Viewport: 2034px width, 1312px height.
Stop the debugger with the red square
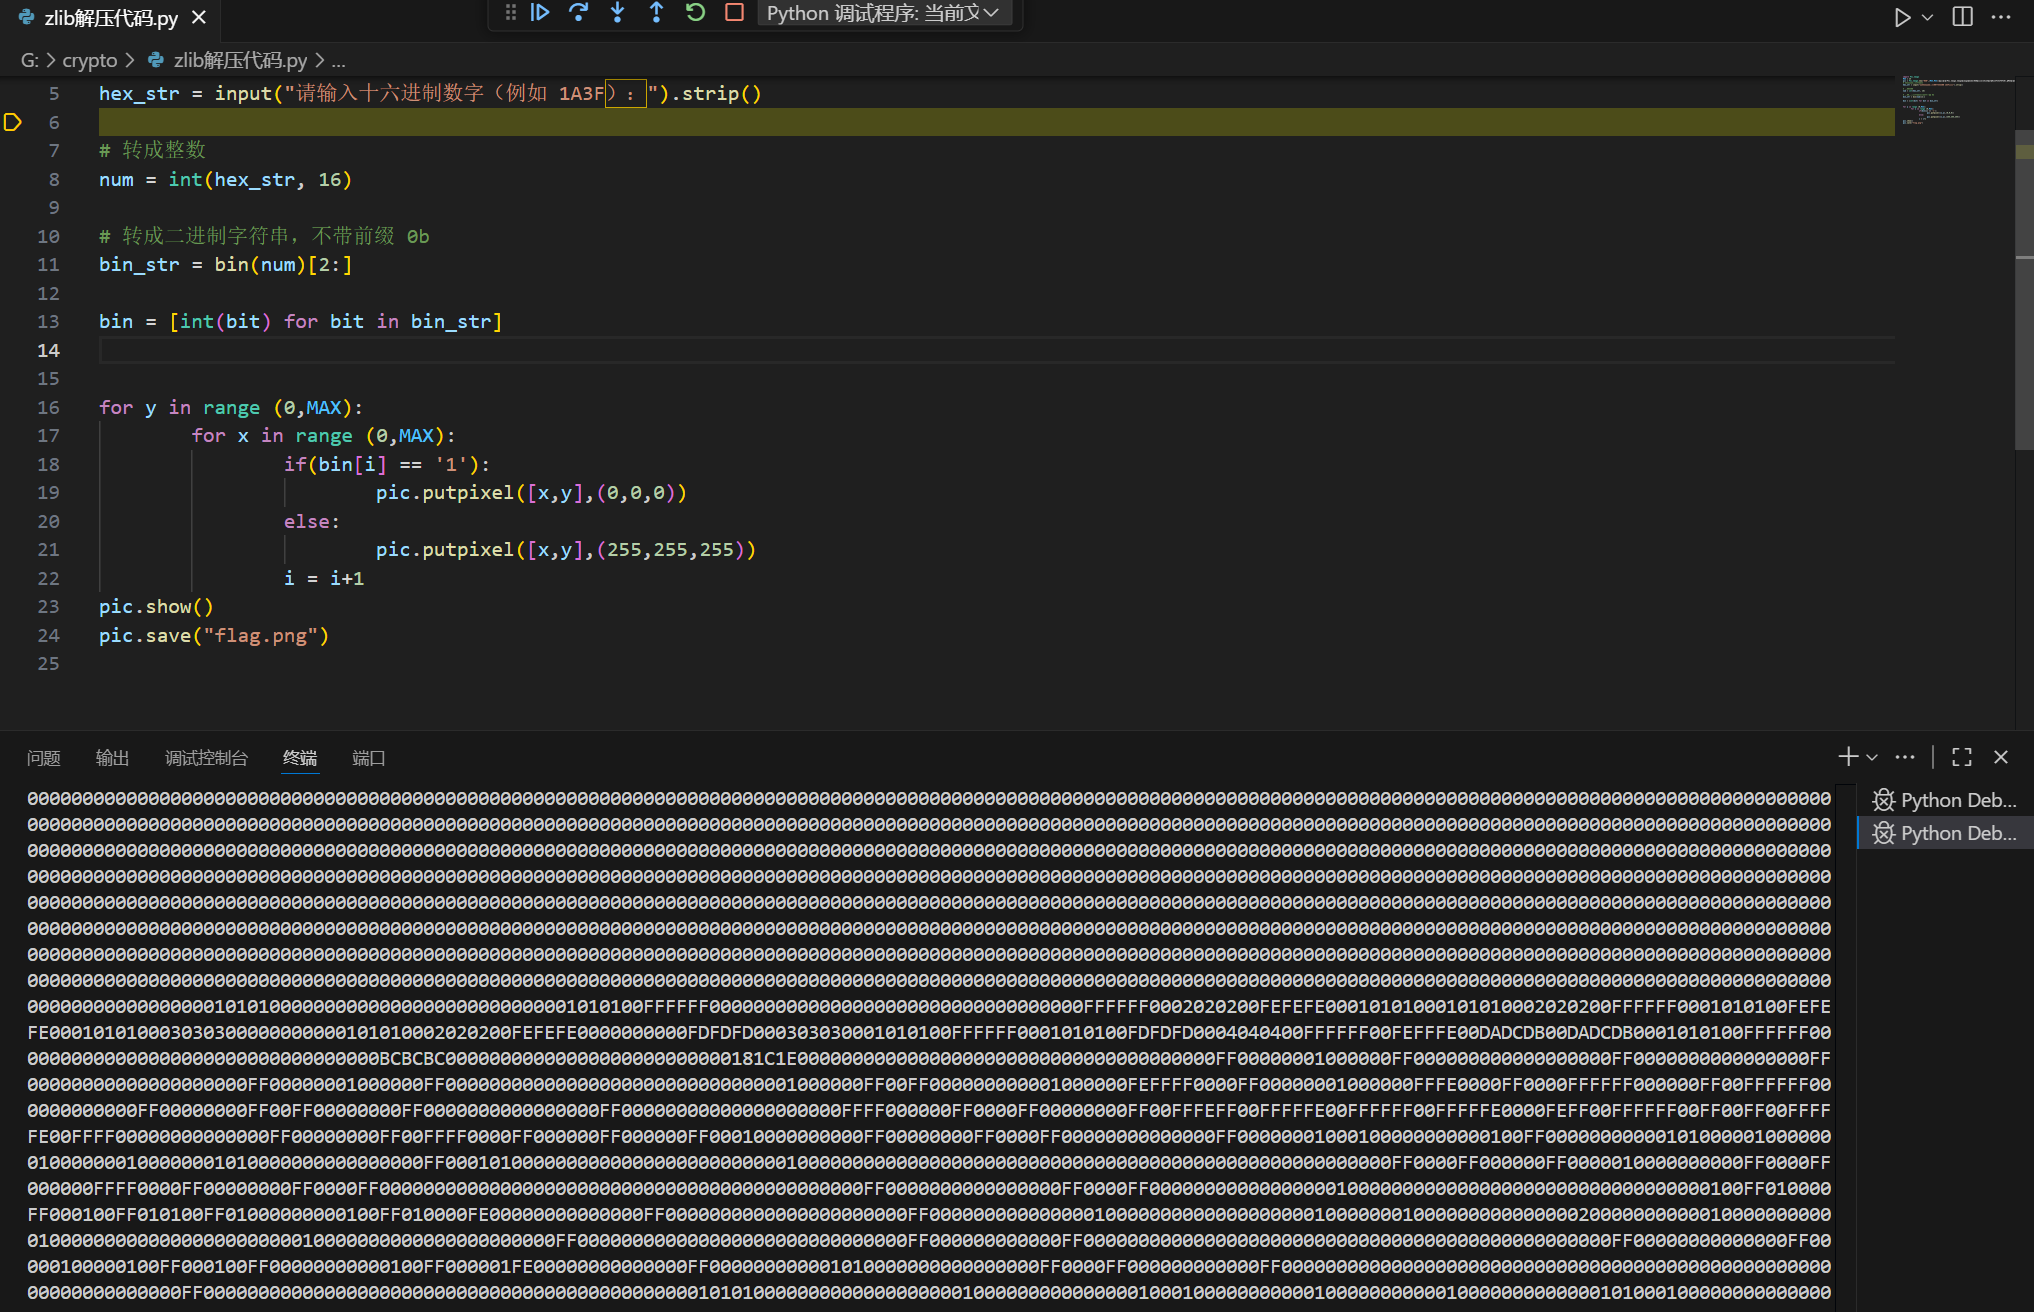click(734, 13)
